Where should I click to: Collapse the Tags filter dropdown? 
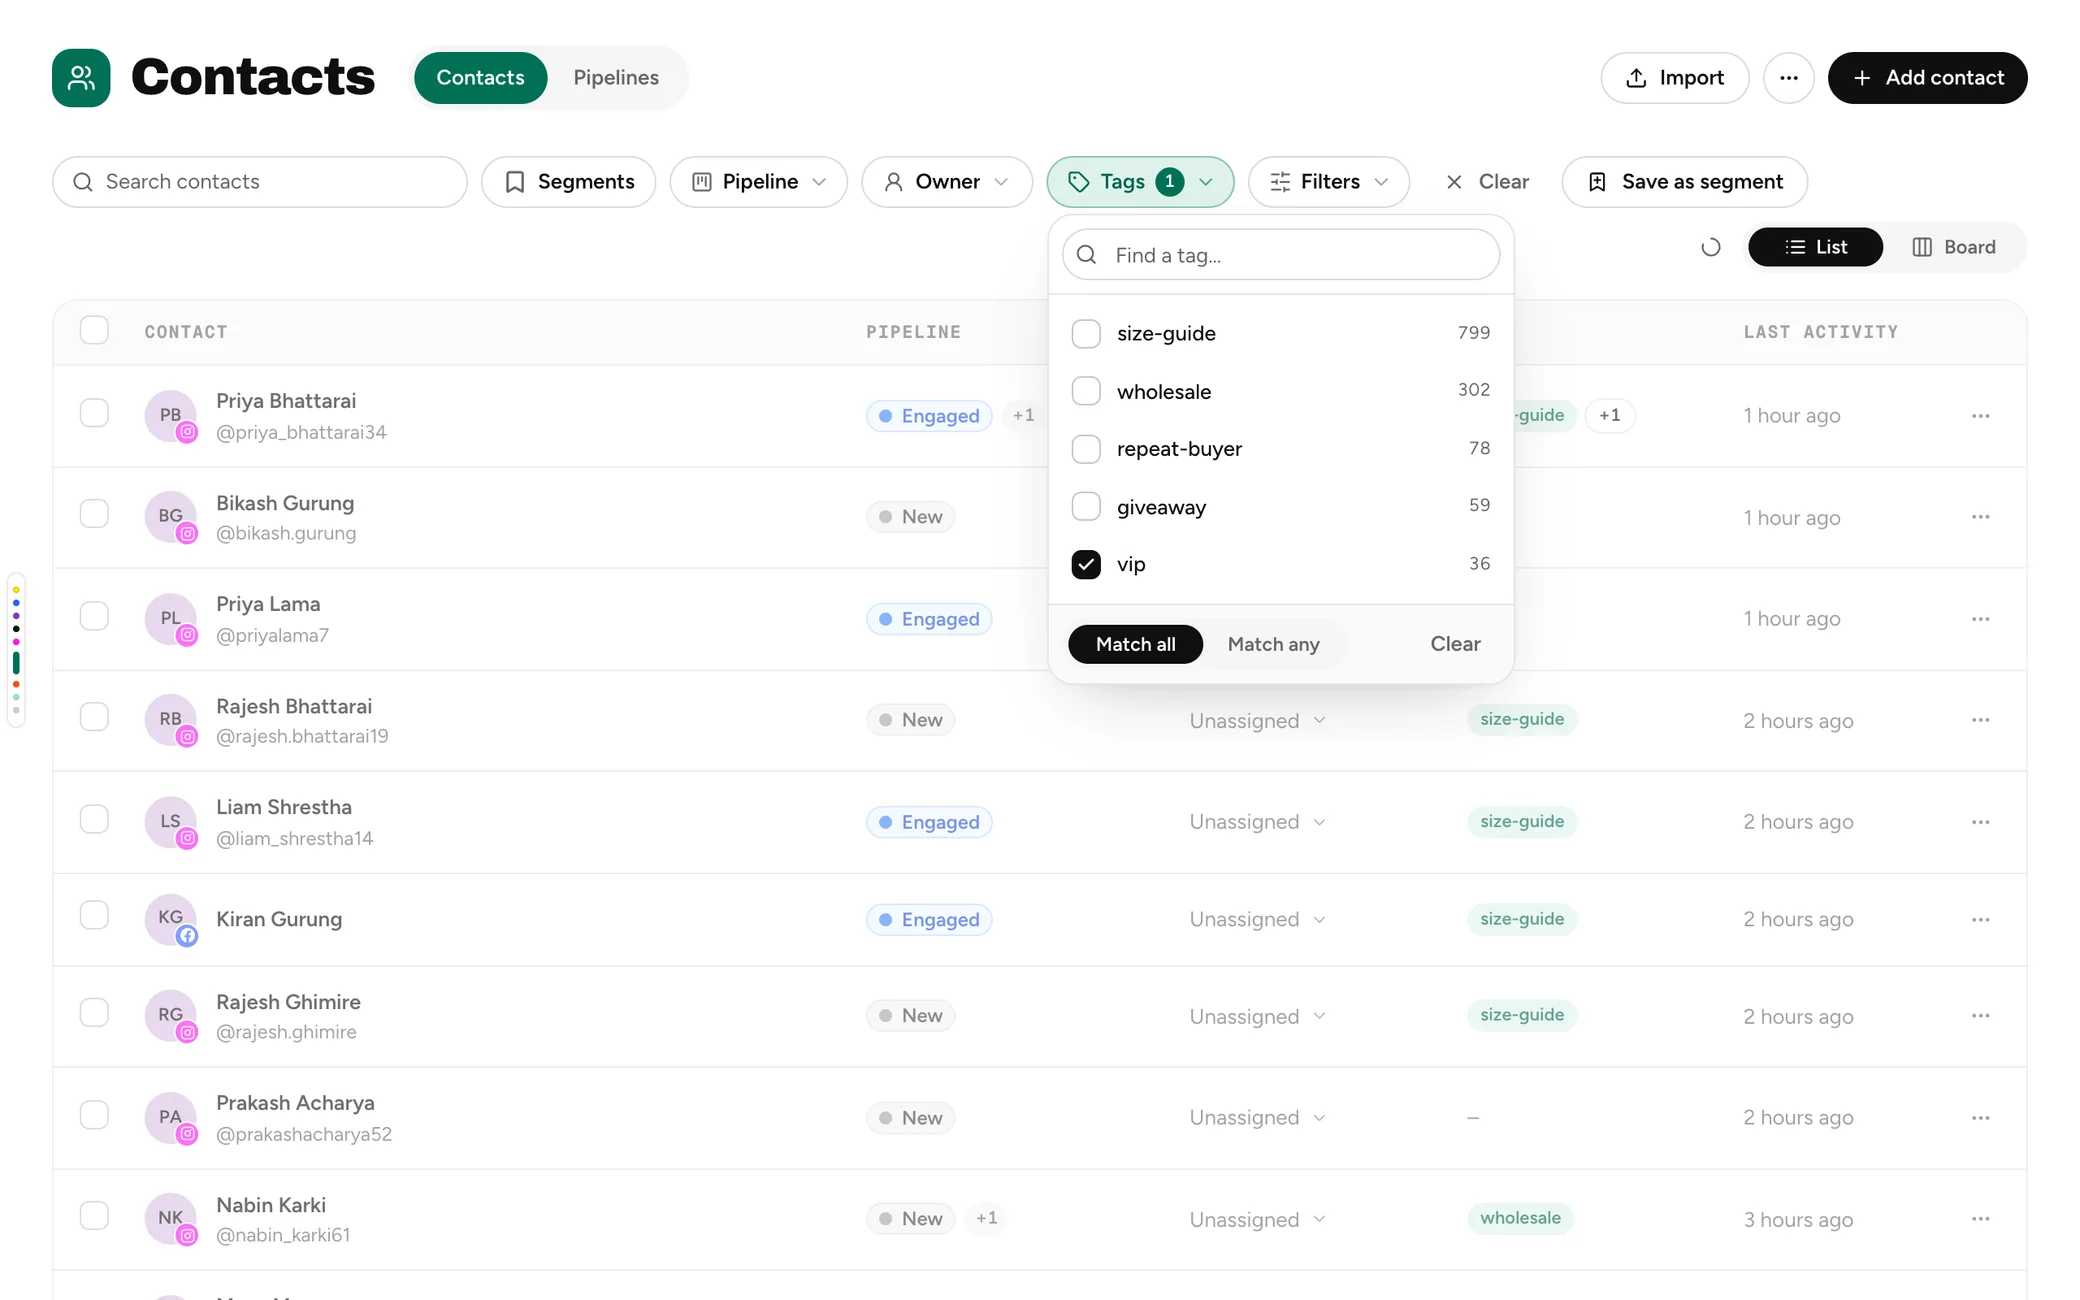1140,182
